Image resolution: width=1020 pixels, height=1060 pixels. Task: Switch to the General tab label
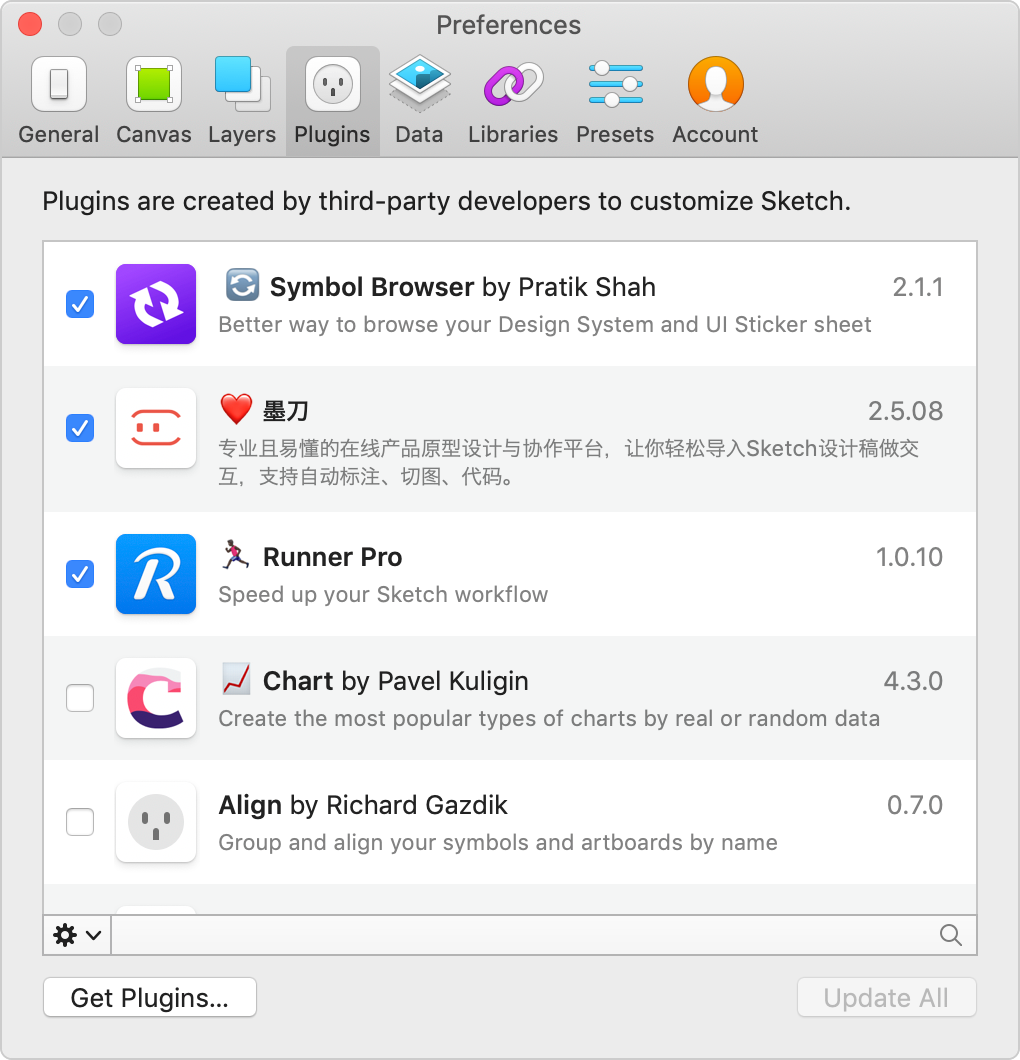tap(59, 135)
